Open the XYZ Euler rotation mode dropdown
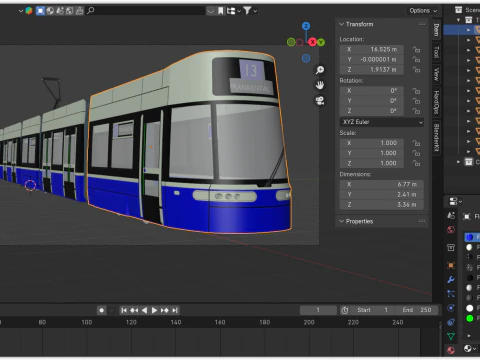Image resolution: width=480 pixels, height=360 pixels. point(382,122)
